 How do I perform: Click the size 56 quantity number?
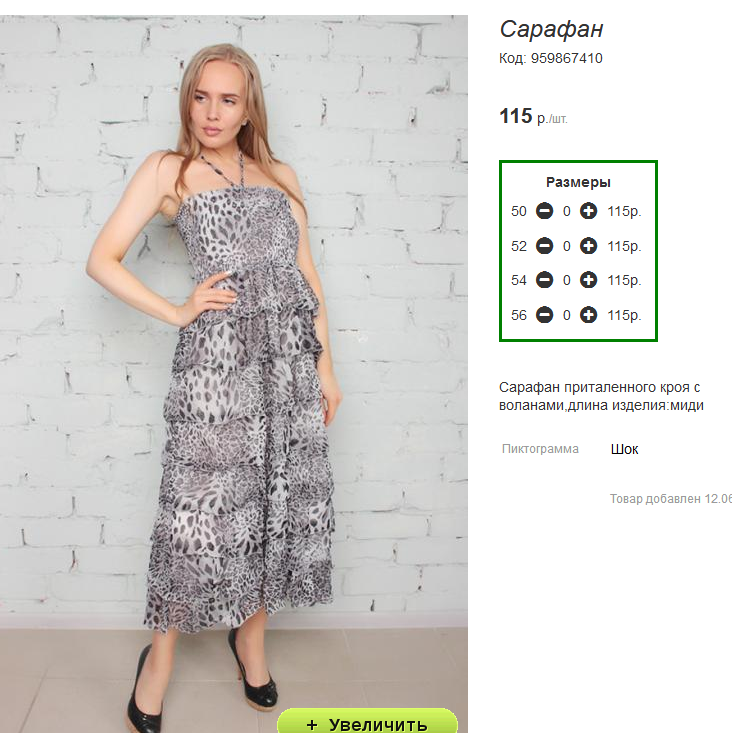tap(566, 315)
